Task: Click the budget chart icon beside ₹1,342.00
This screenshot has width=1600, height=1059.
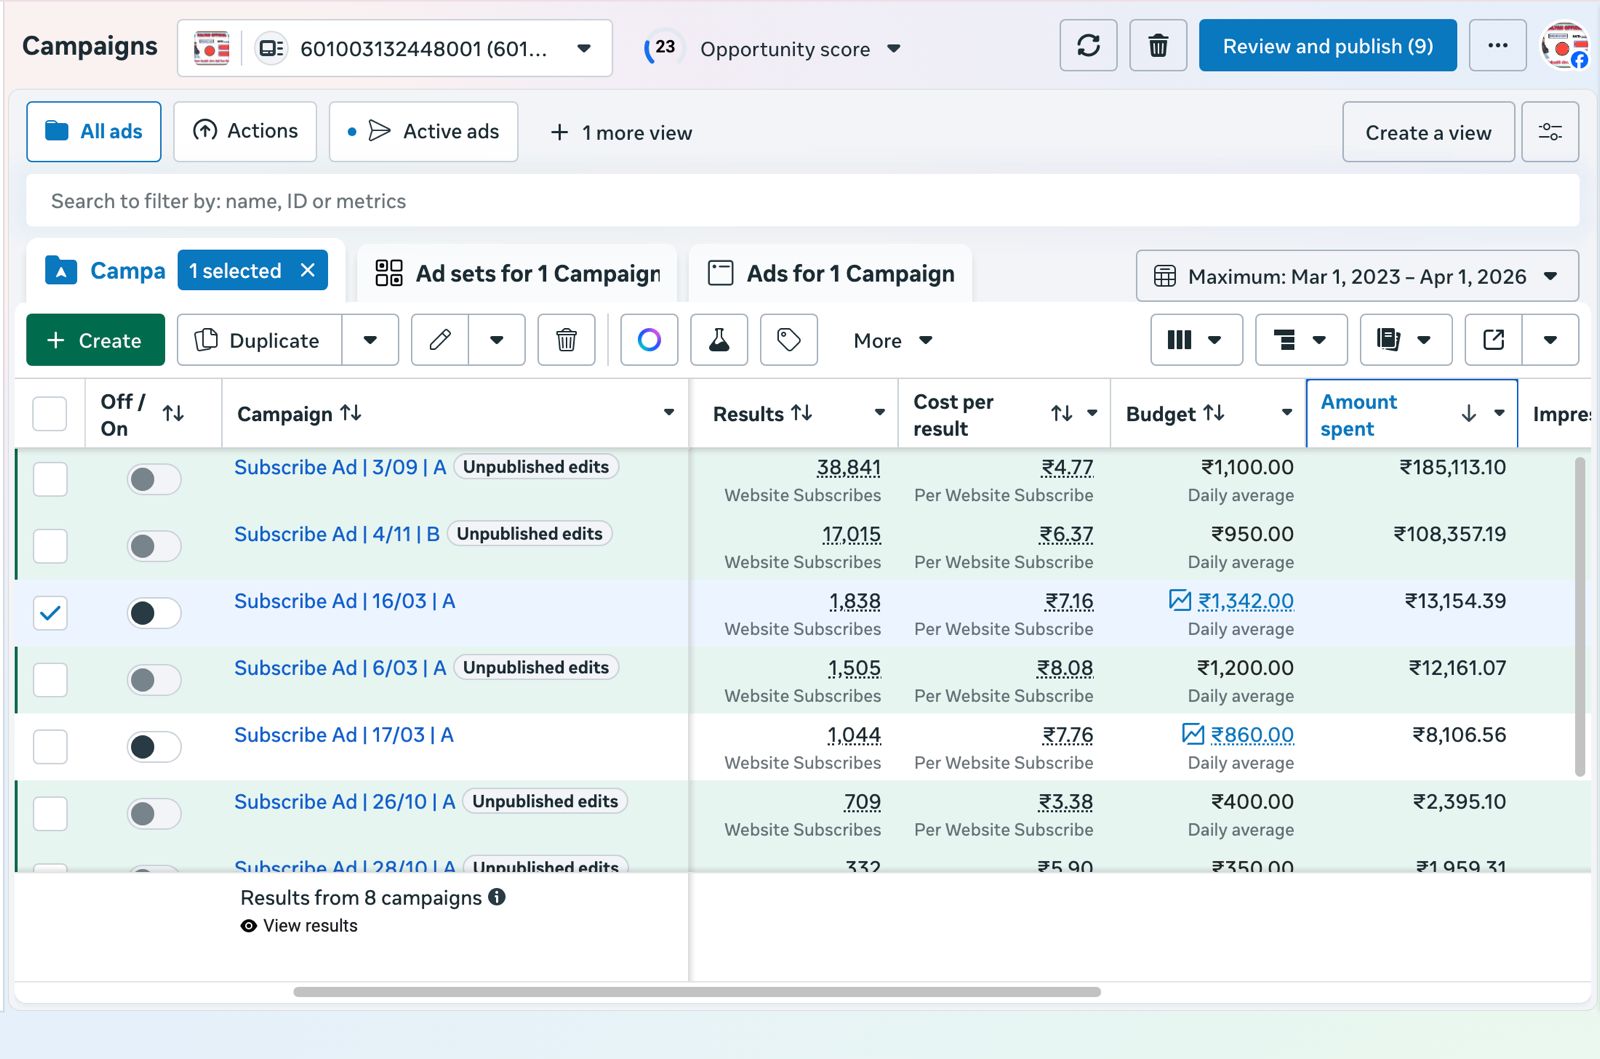Action: tap(1180, 600)
